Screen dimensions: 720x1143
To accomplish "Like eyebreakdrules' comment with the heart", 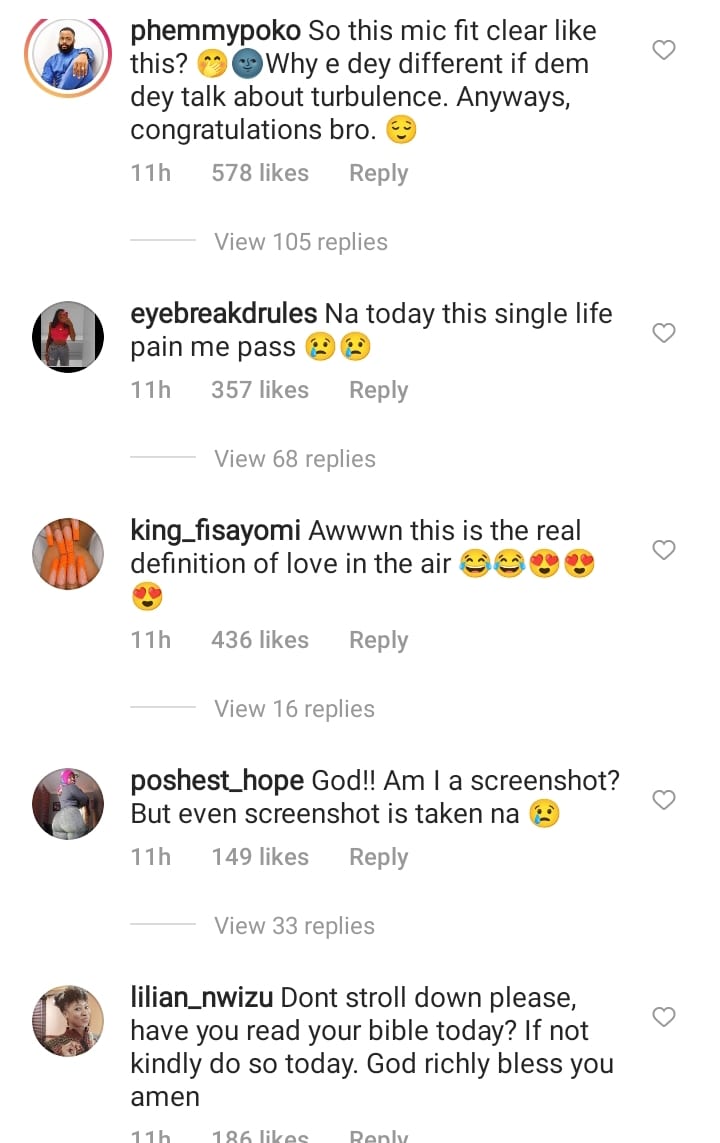I will pos(664,333).
